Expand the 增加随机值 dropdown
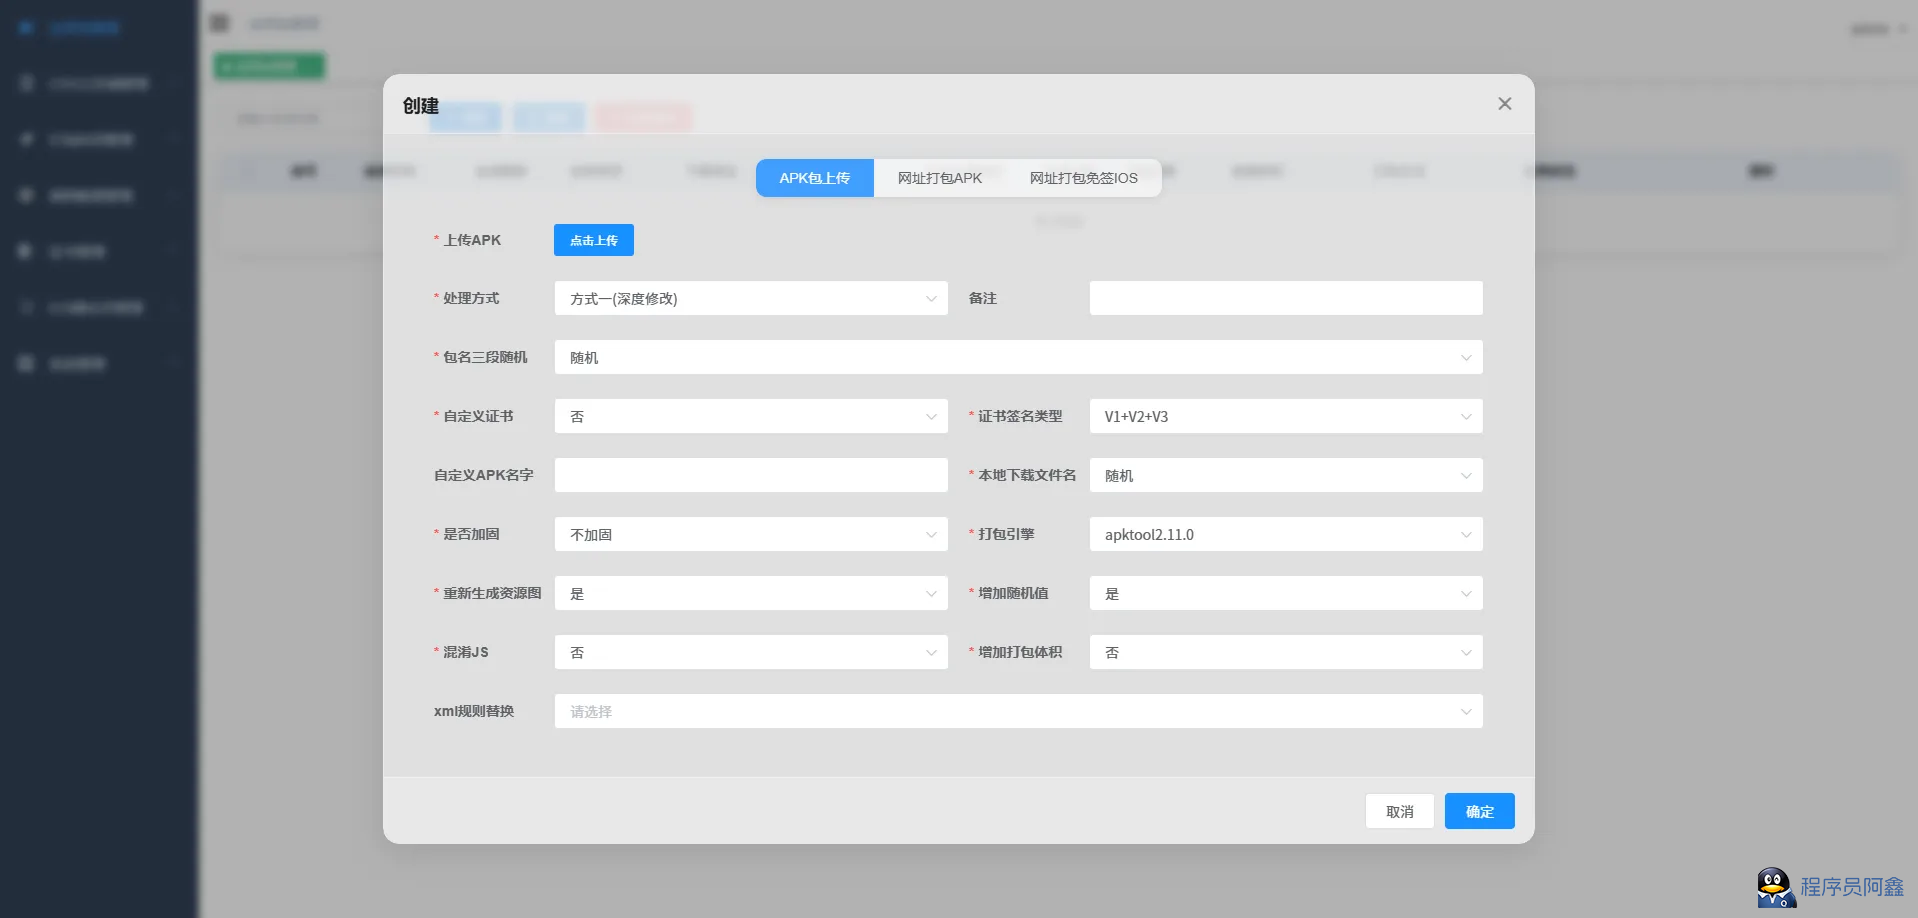This screenshot has height=918, width=1918. (x=1285, y=593)
